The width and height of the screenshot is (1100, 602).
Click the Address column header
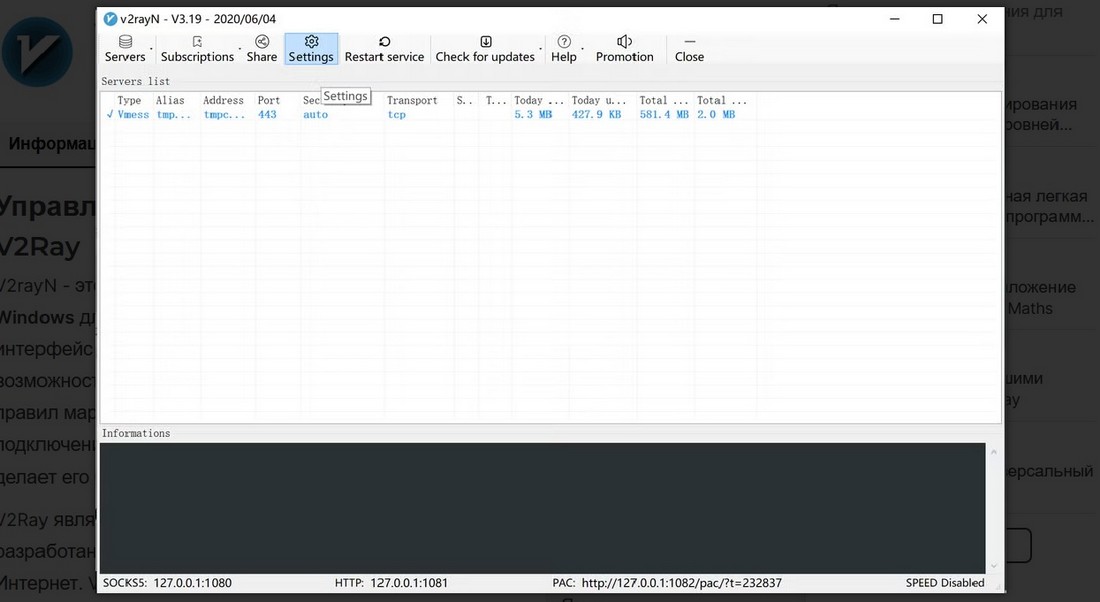point(223,100)
